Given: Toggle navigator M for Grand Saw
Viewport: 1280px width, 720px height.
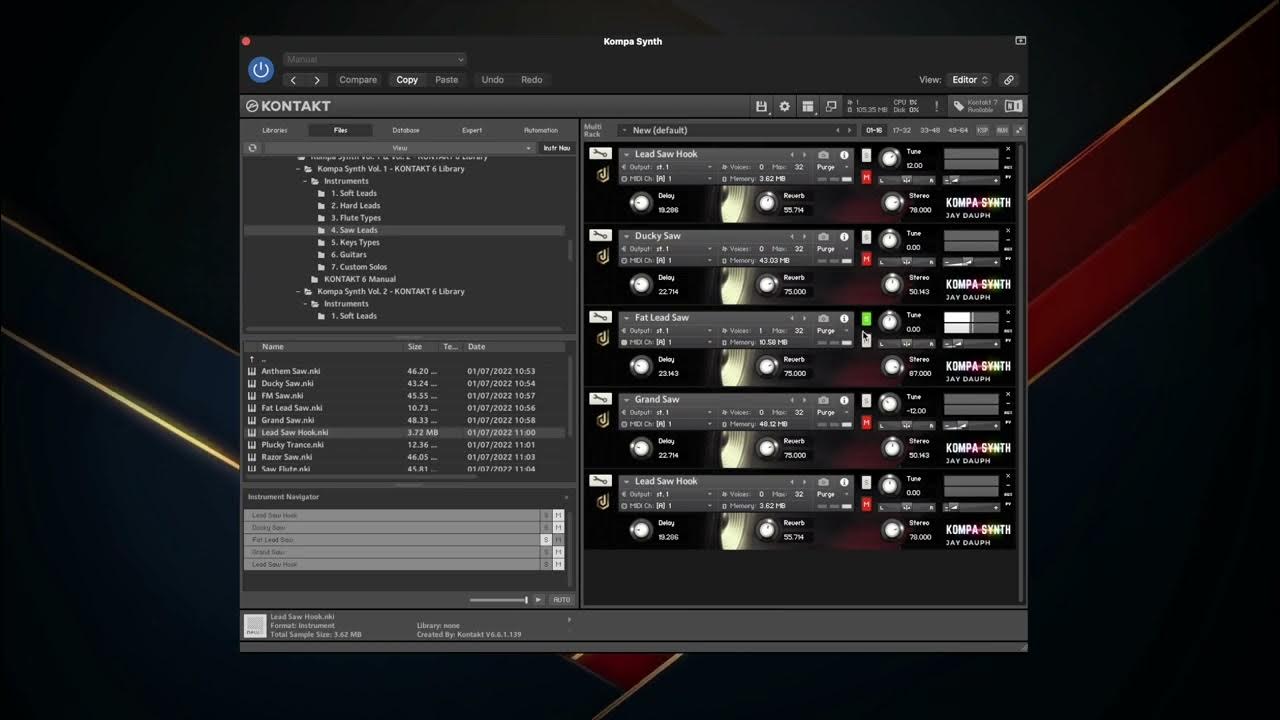Looking at the screenshot, I should (558, 552).
